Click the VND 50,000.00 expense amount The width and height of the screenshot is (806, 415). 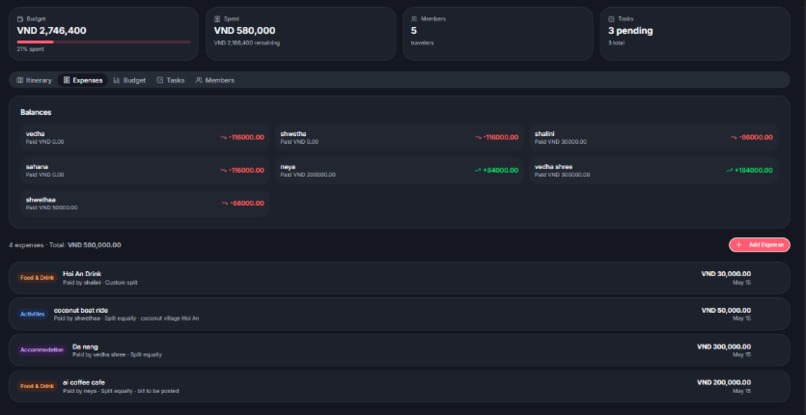point(726,311)
